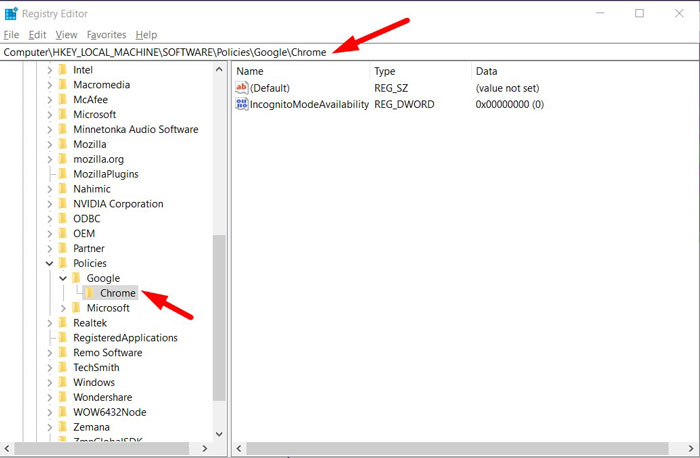This screenshot has width=700, height=458.
Task: Expand the Intel key
Action: point(50,70)
